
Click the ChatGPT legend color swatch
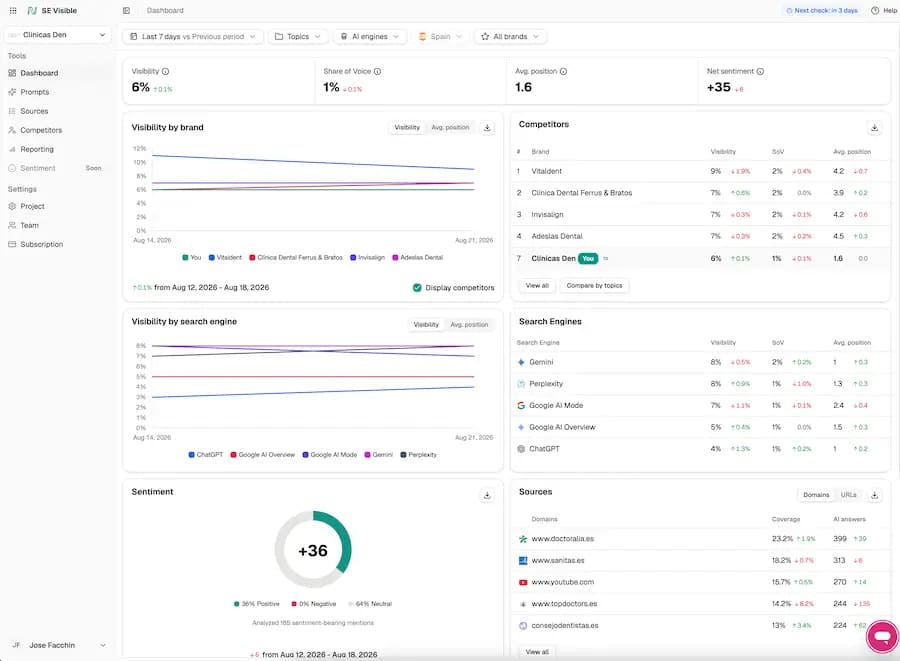(191, 454)
